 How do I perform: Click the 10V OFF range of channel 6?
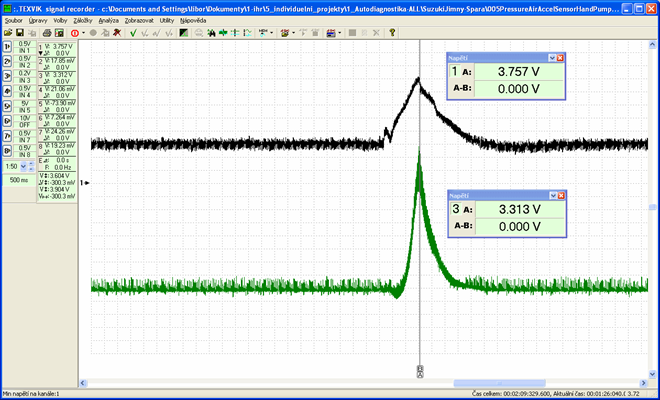point(25,122)
